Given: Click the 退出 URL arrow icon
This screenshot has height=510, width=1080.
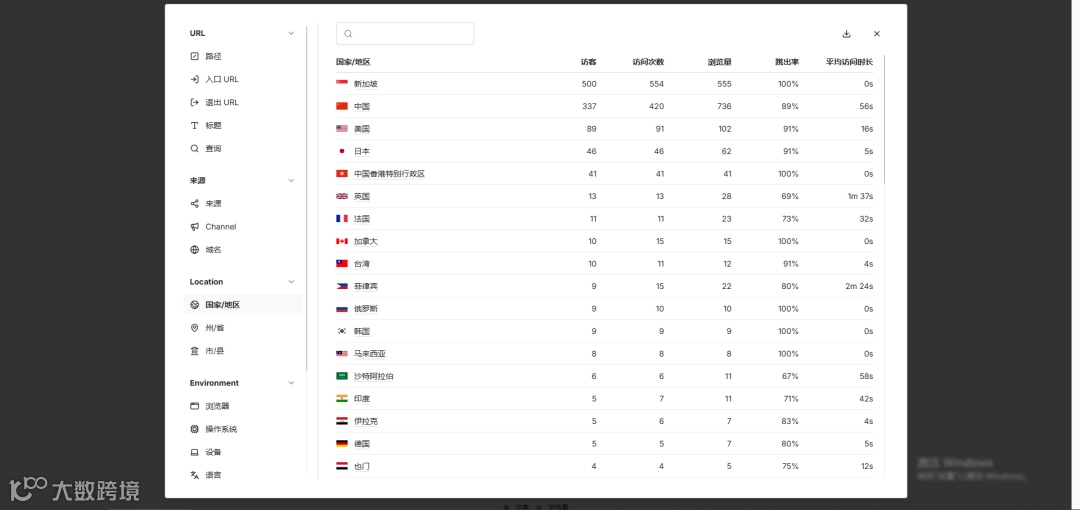Looking at the screenshot, I should pyautogui.click(x=194, y=103).
